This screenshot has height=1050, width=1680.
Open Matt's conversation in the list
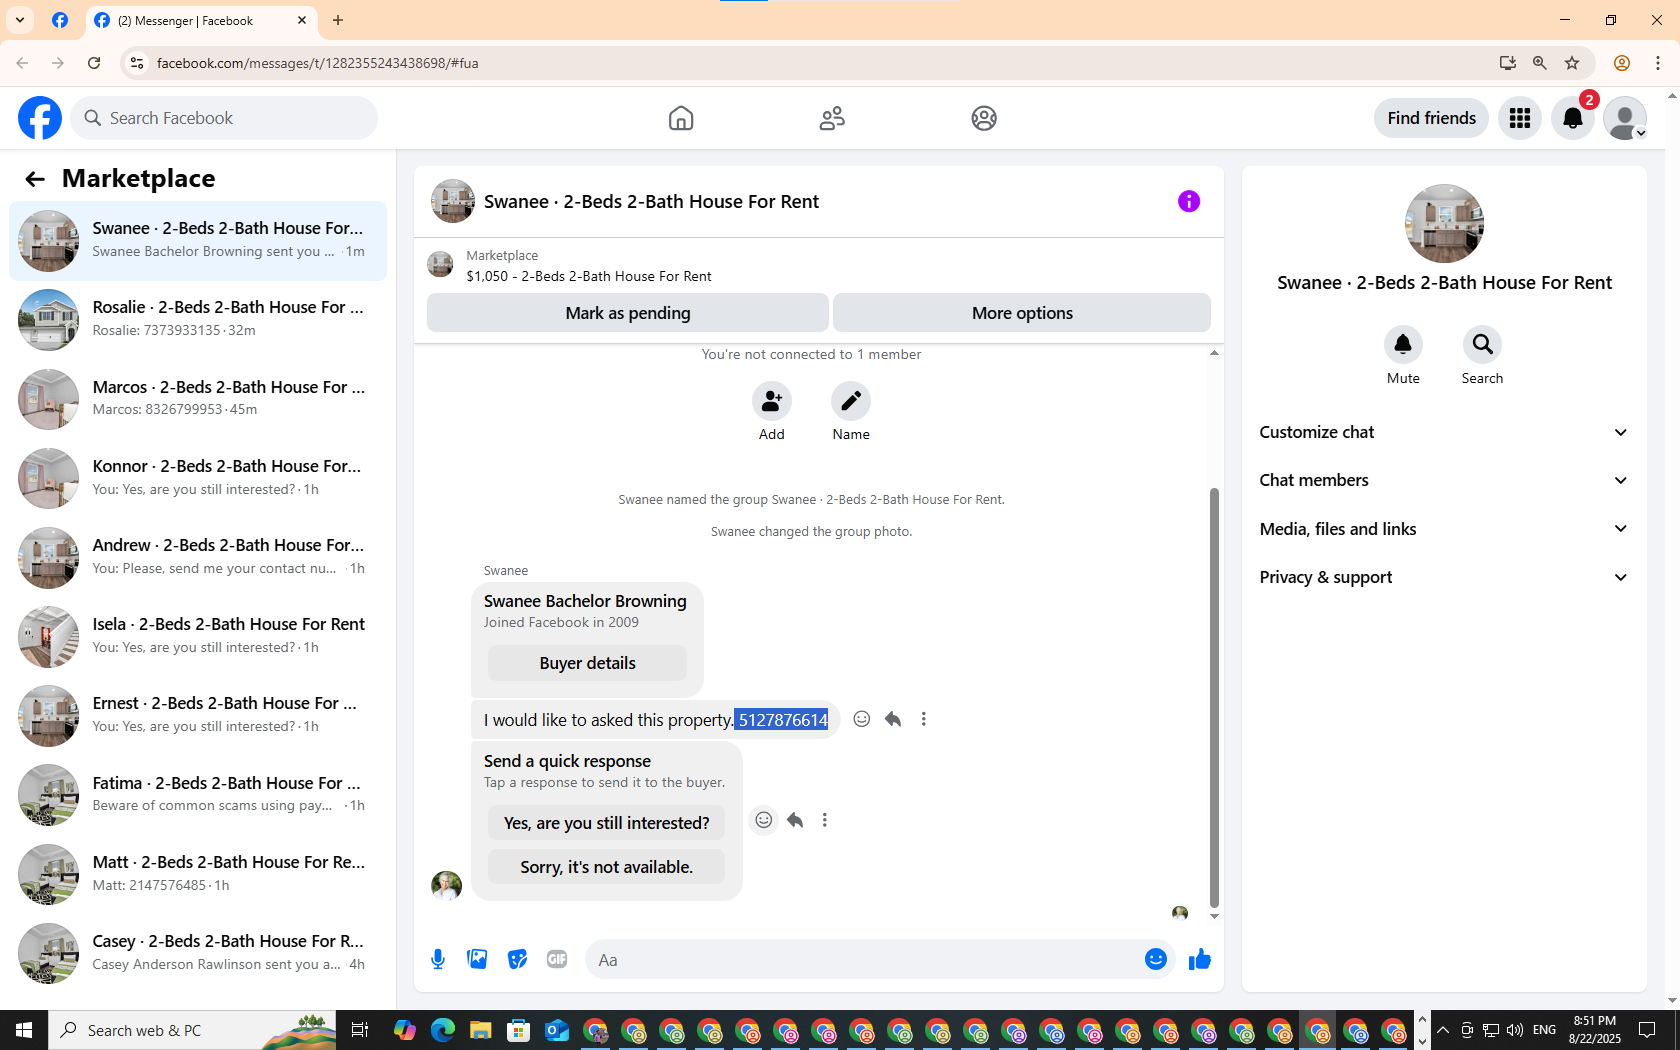click(x=198, y=874)
